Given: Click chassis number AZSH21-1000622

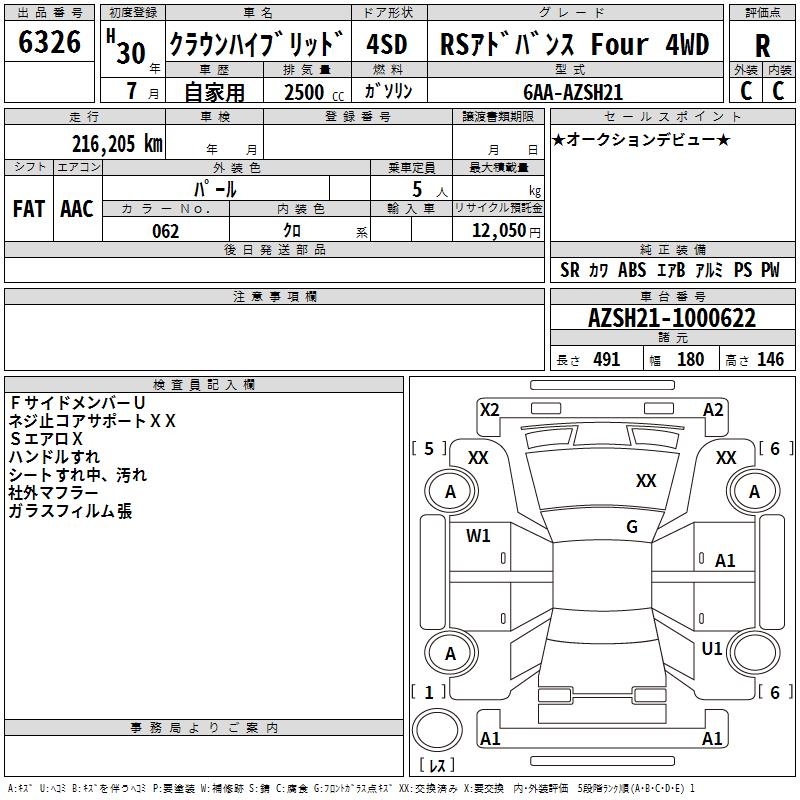Looking at the screenshot, I should click(x=672, y=319).
